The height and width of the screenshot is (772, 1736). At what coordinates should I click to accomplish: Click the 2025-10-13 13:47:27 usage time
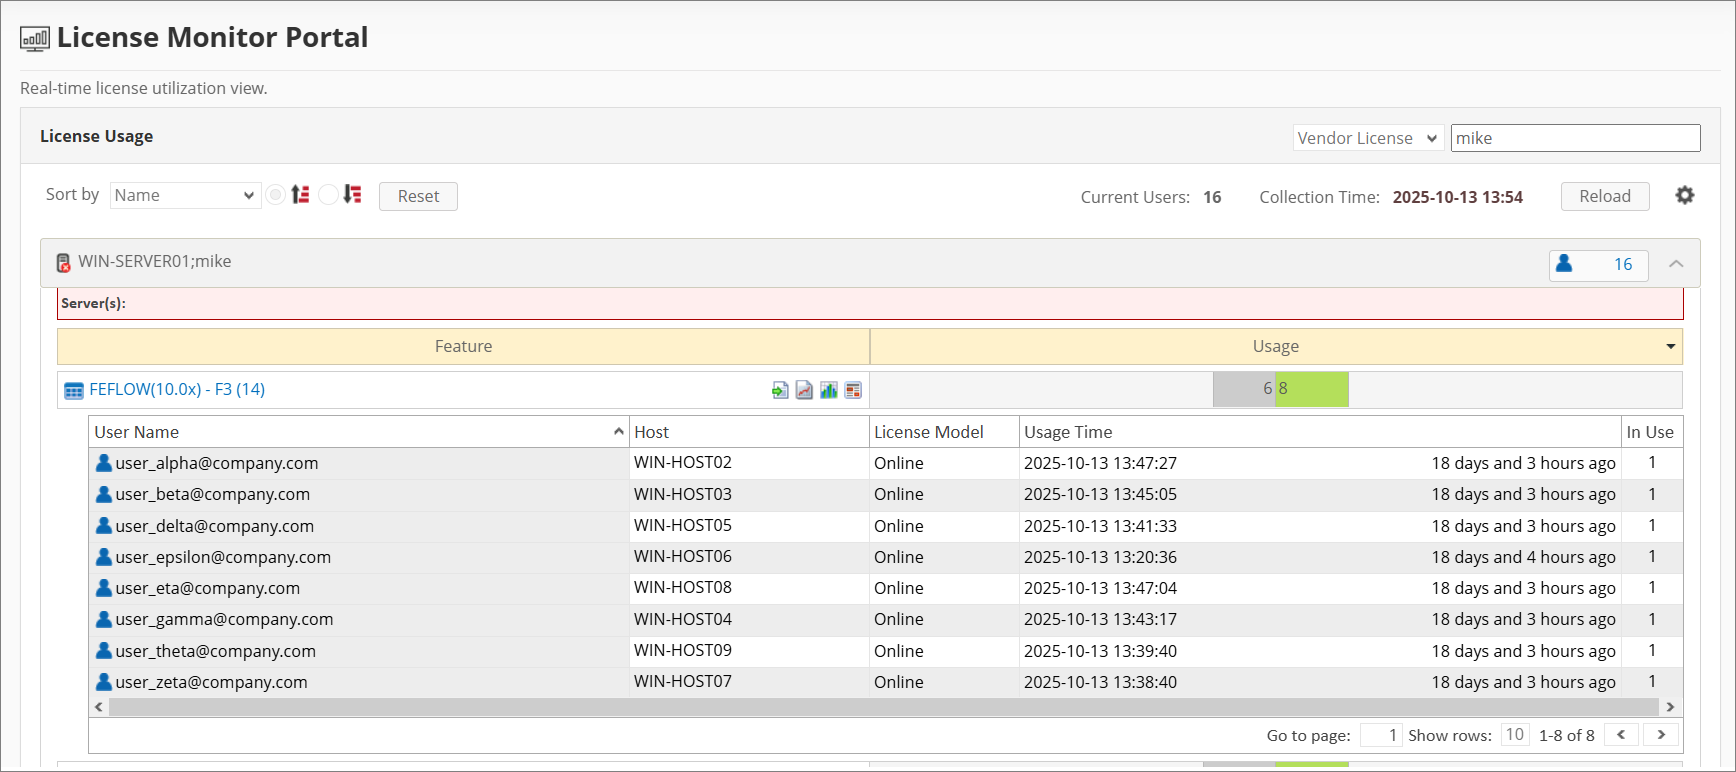tap(1100, 463)
